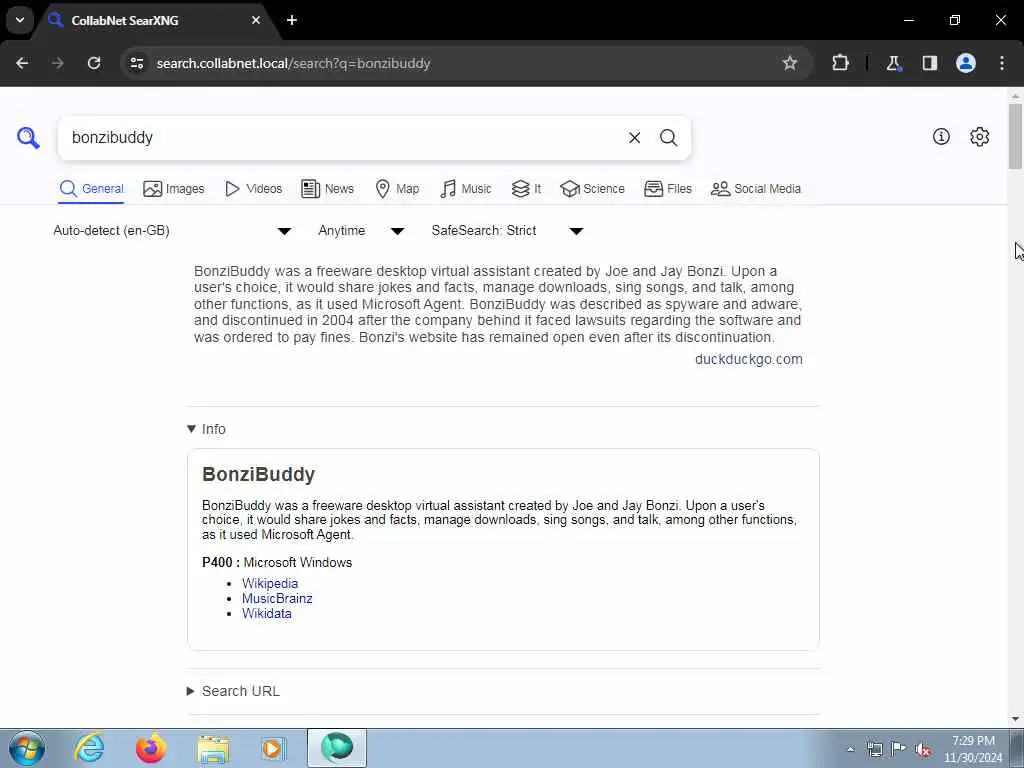The width and height of the screenshot is (1024, 768).
Task: Open the Chrome three-dot menu
Action: tap(1002, 63)
